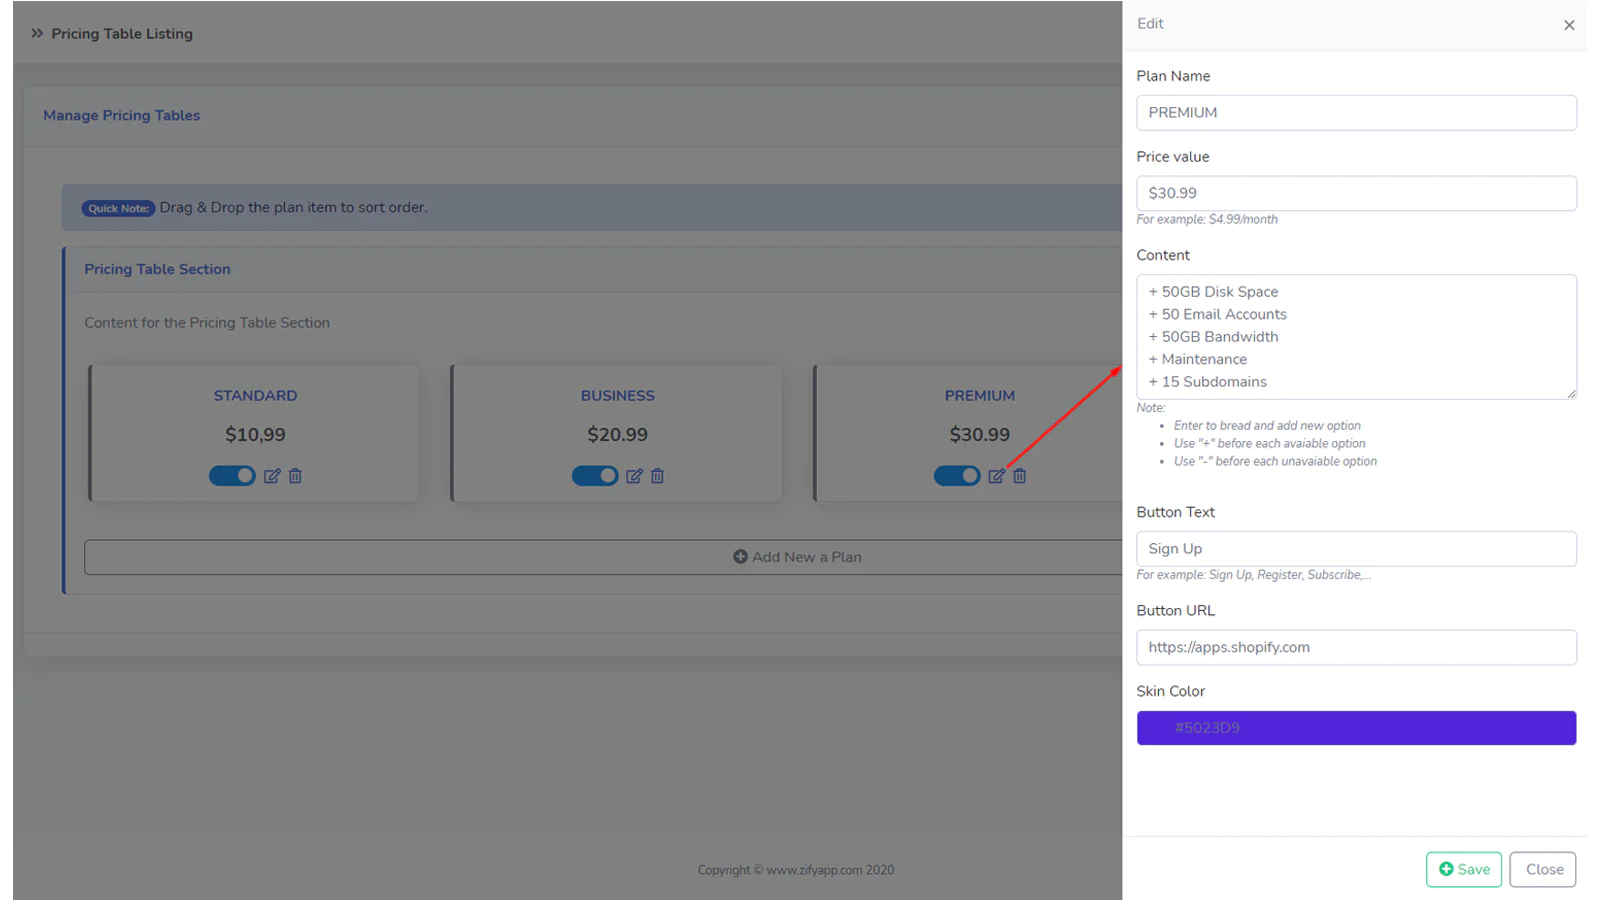This screenshot has width=1600, height=900.
Task: Edit the PREMIUM plan with pencil icon
Action: (x=997, y=476)
